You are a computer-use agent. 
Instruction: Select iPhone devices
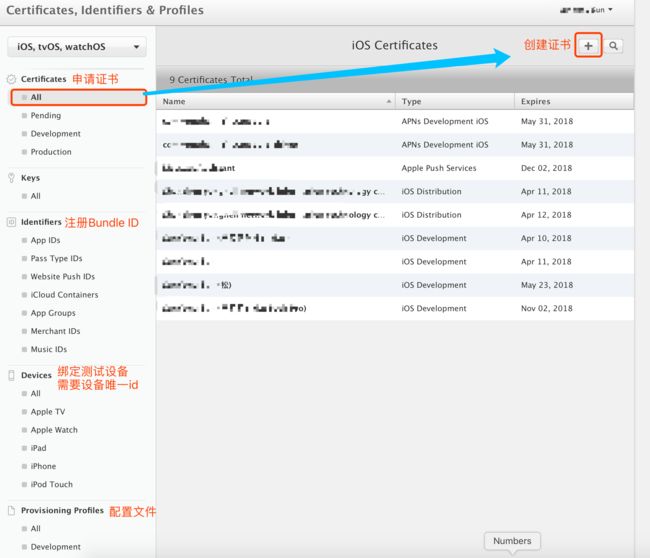click(x=43, y=466)
